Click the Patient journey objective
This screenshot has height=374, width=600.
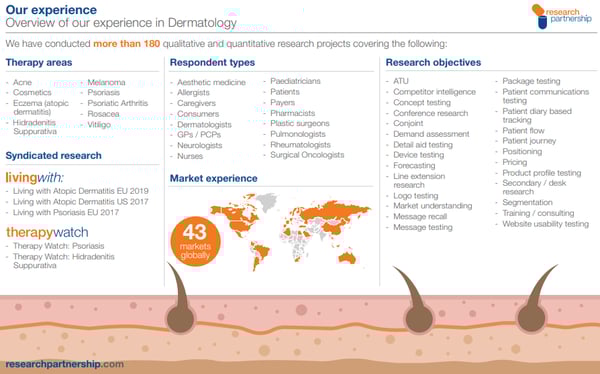(529, 141)
